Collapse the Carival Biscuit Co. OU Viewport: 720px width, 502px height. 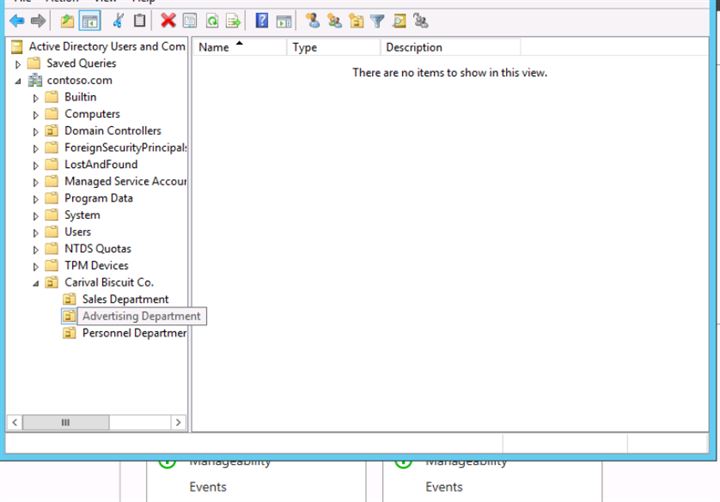[37, 283]
